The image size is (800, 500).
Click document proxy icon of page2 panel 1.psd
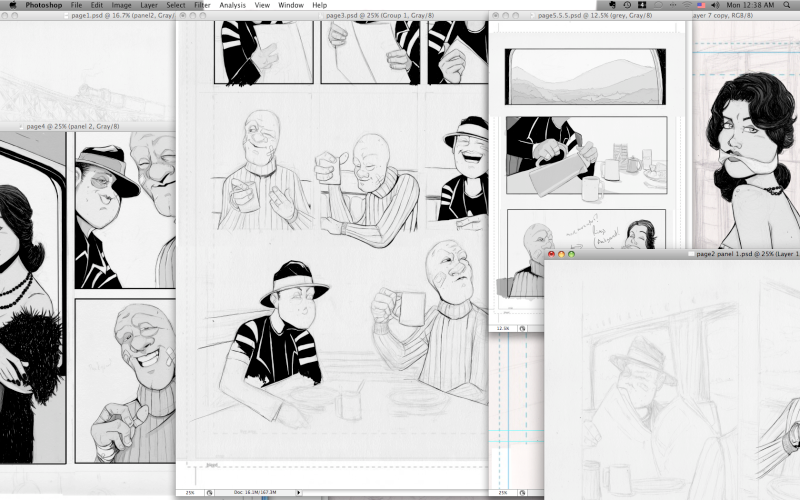[690, 255]
